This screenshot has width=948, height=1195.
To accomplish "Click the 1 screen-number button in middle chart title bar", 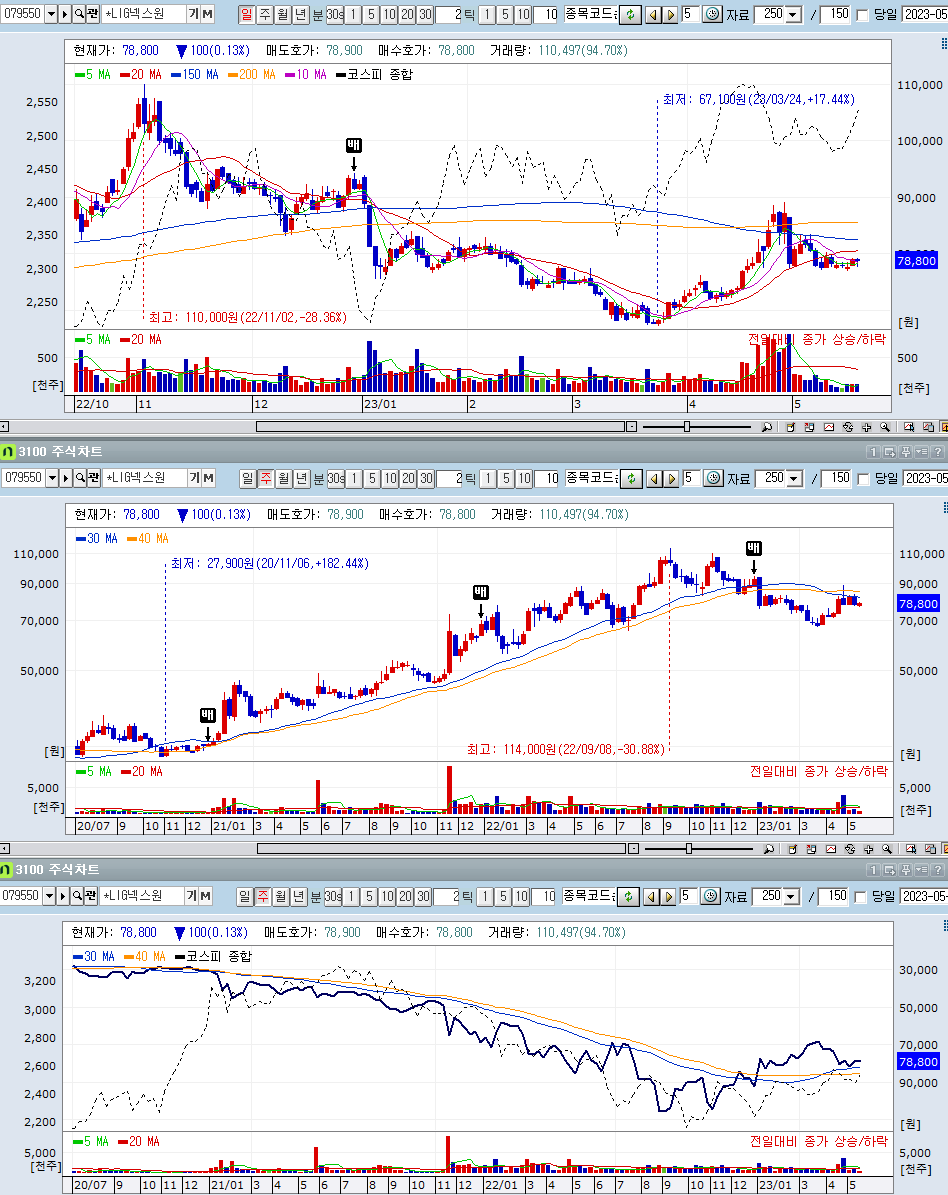I will 873,452.
